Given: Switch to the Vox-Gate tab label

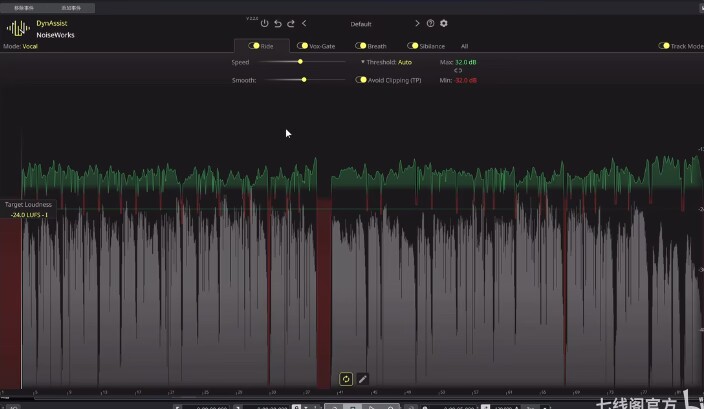Looking at the screenshot, I should 322,46.
